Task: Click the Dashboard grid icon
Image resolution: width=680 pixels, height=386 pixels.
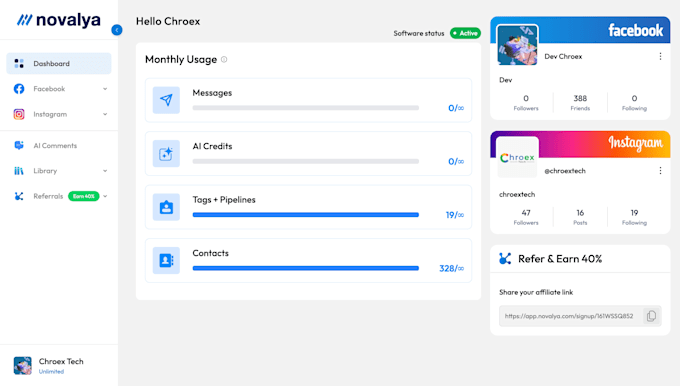Action: coord(19,63)
